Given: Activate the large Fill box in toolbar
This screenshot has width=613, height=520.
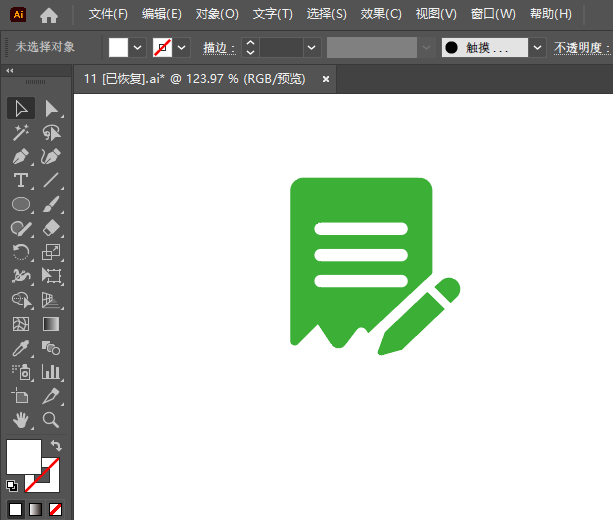Looking at the screenshot, I should pyautogui.click(x=23, y=457).
